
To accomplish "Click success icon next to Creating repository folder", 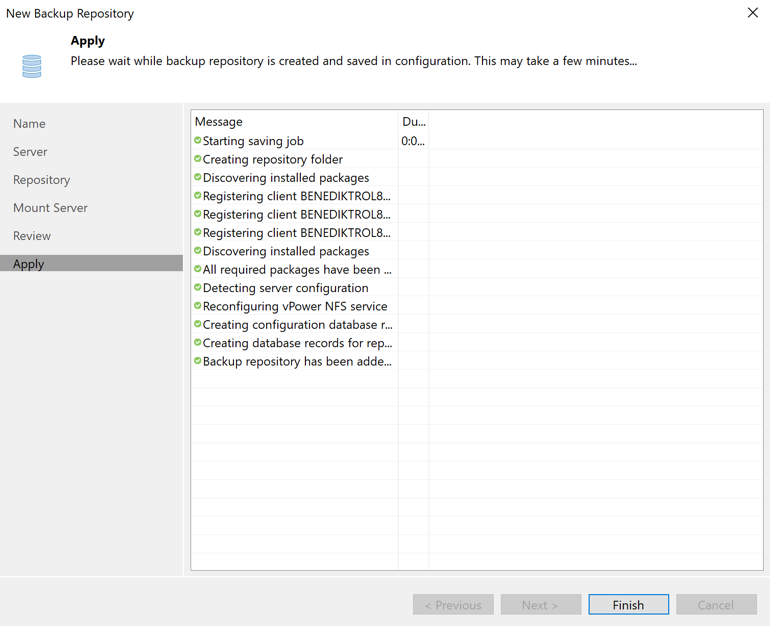I will [x=198, y=159].
